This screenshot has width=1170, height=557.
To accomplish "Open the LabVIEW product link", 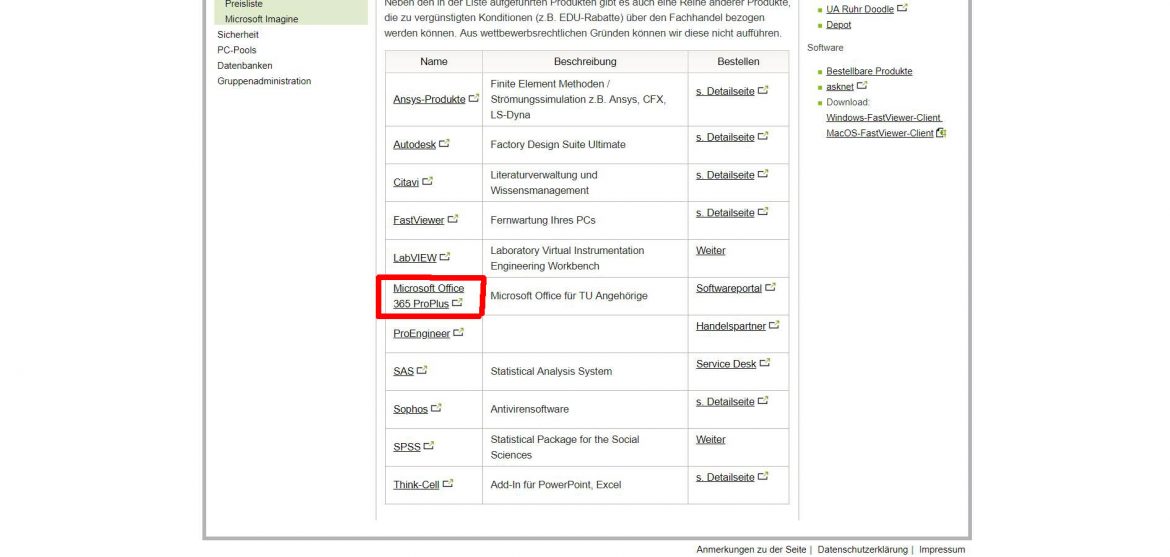I will coord(415,258).
